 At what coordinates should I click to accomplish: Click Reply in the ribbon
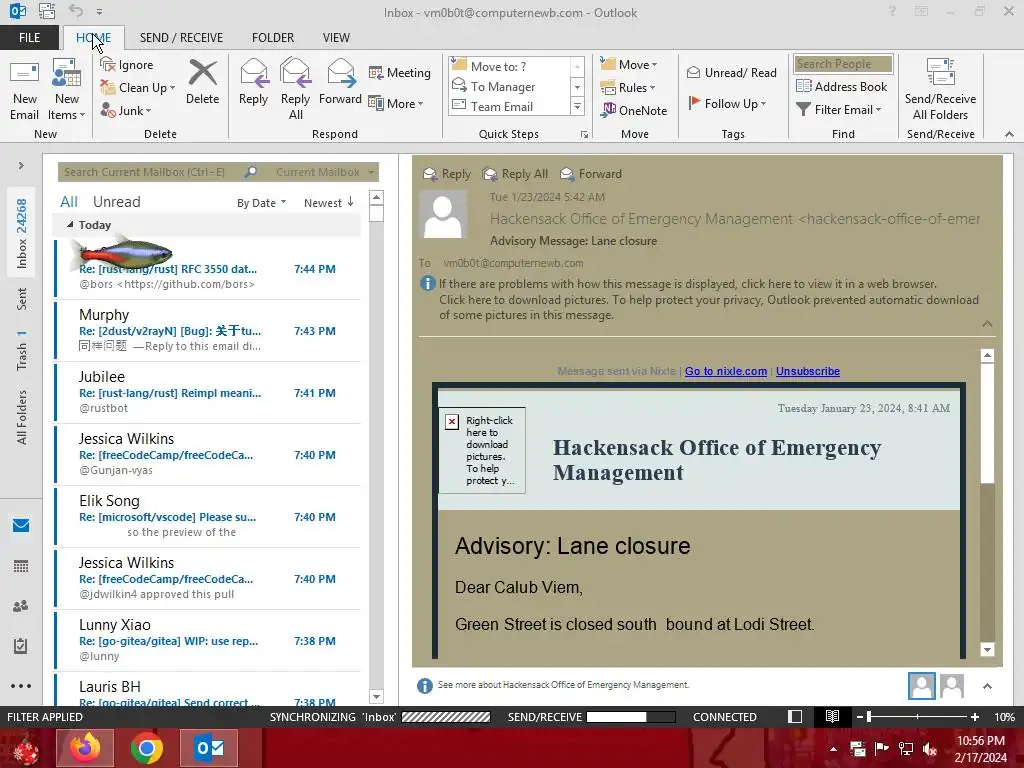(x=253, y=82)
